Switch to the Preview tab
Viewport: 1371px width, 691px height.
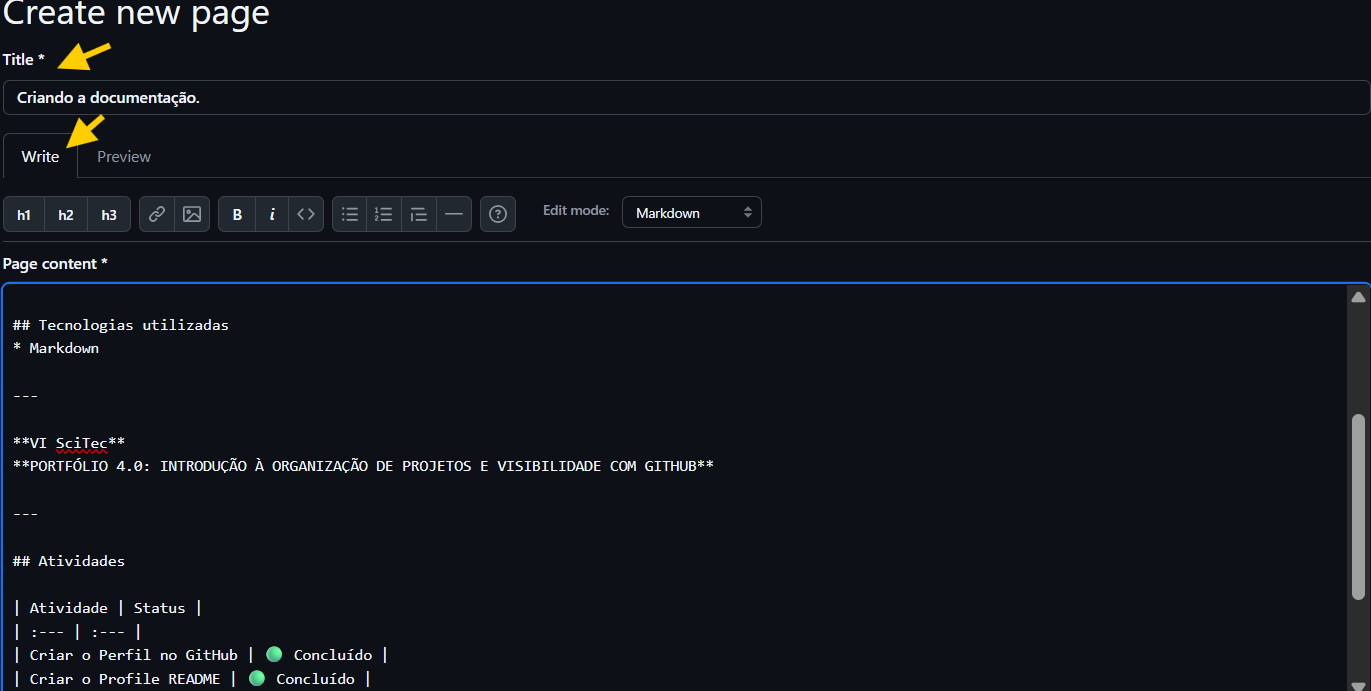124,156
